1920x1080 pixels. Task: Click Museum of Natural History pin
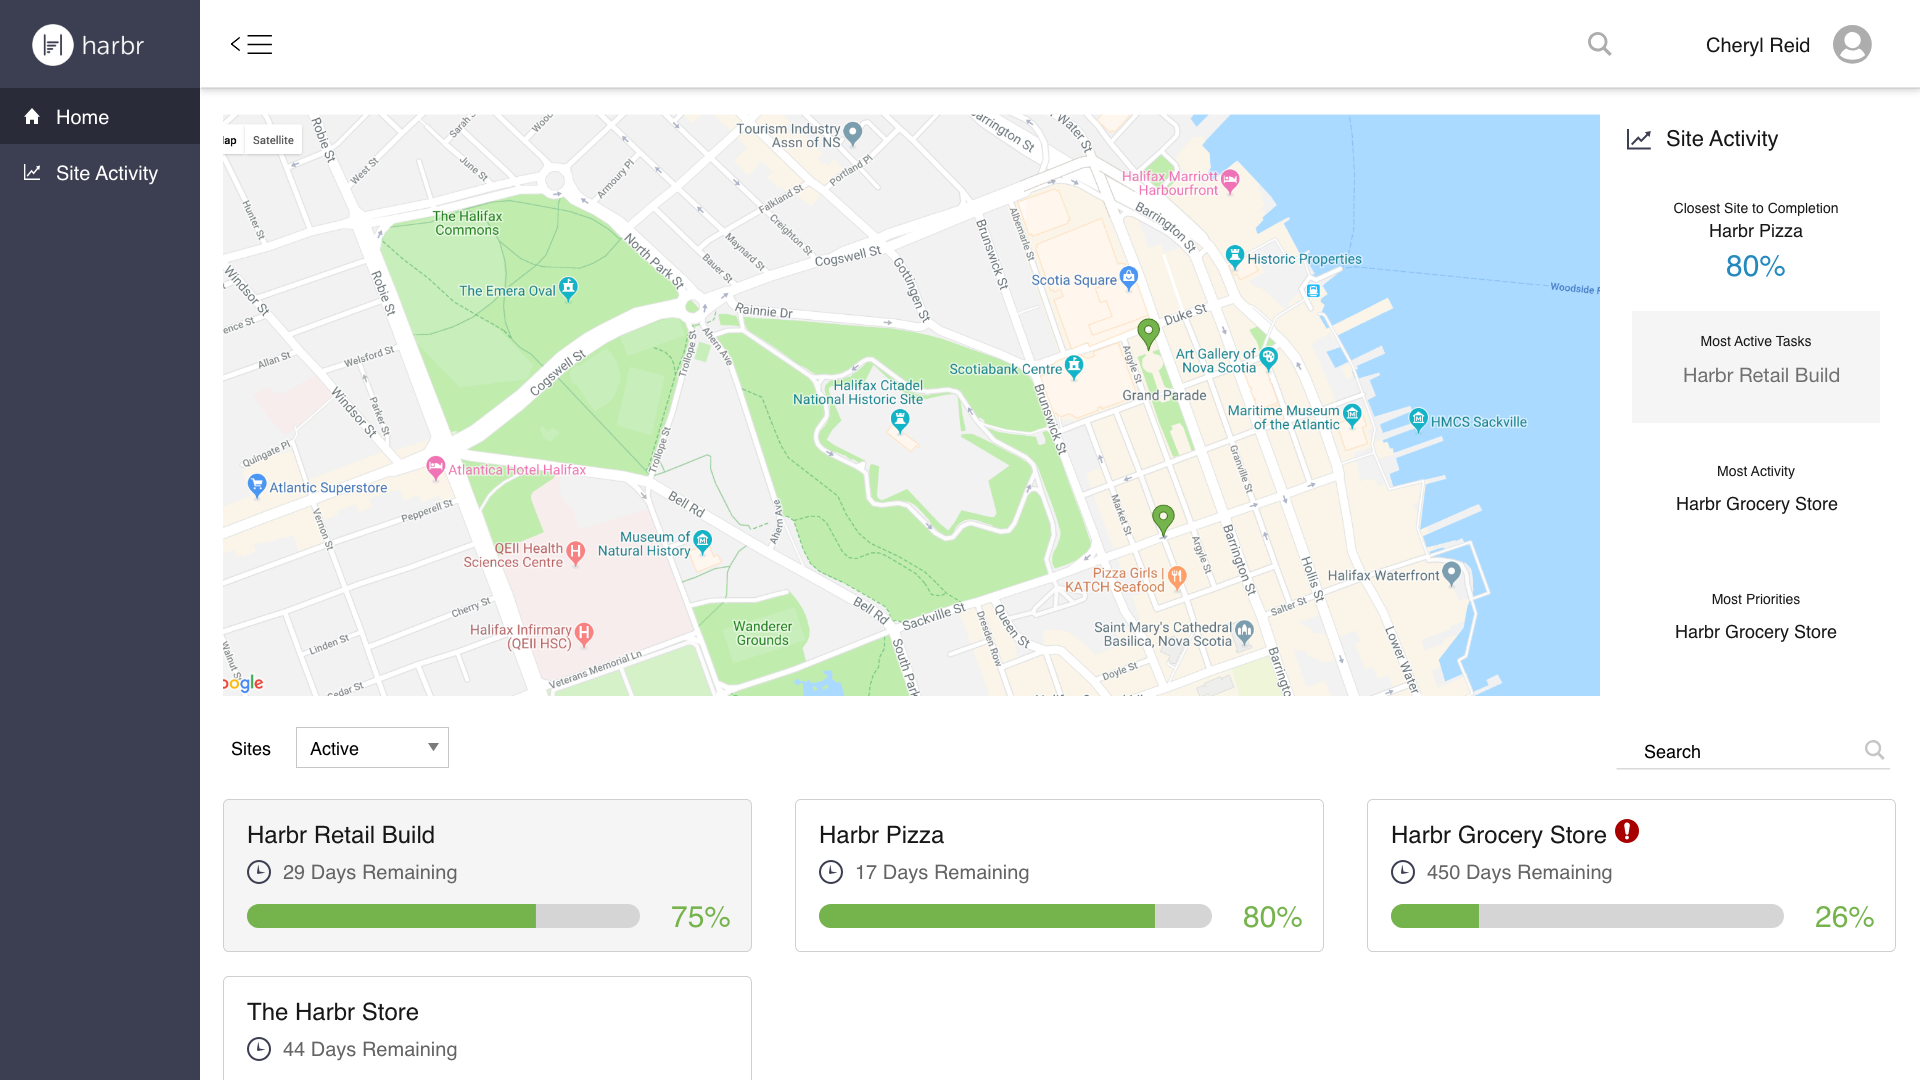coord(703,542)
